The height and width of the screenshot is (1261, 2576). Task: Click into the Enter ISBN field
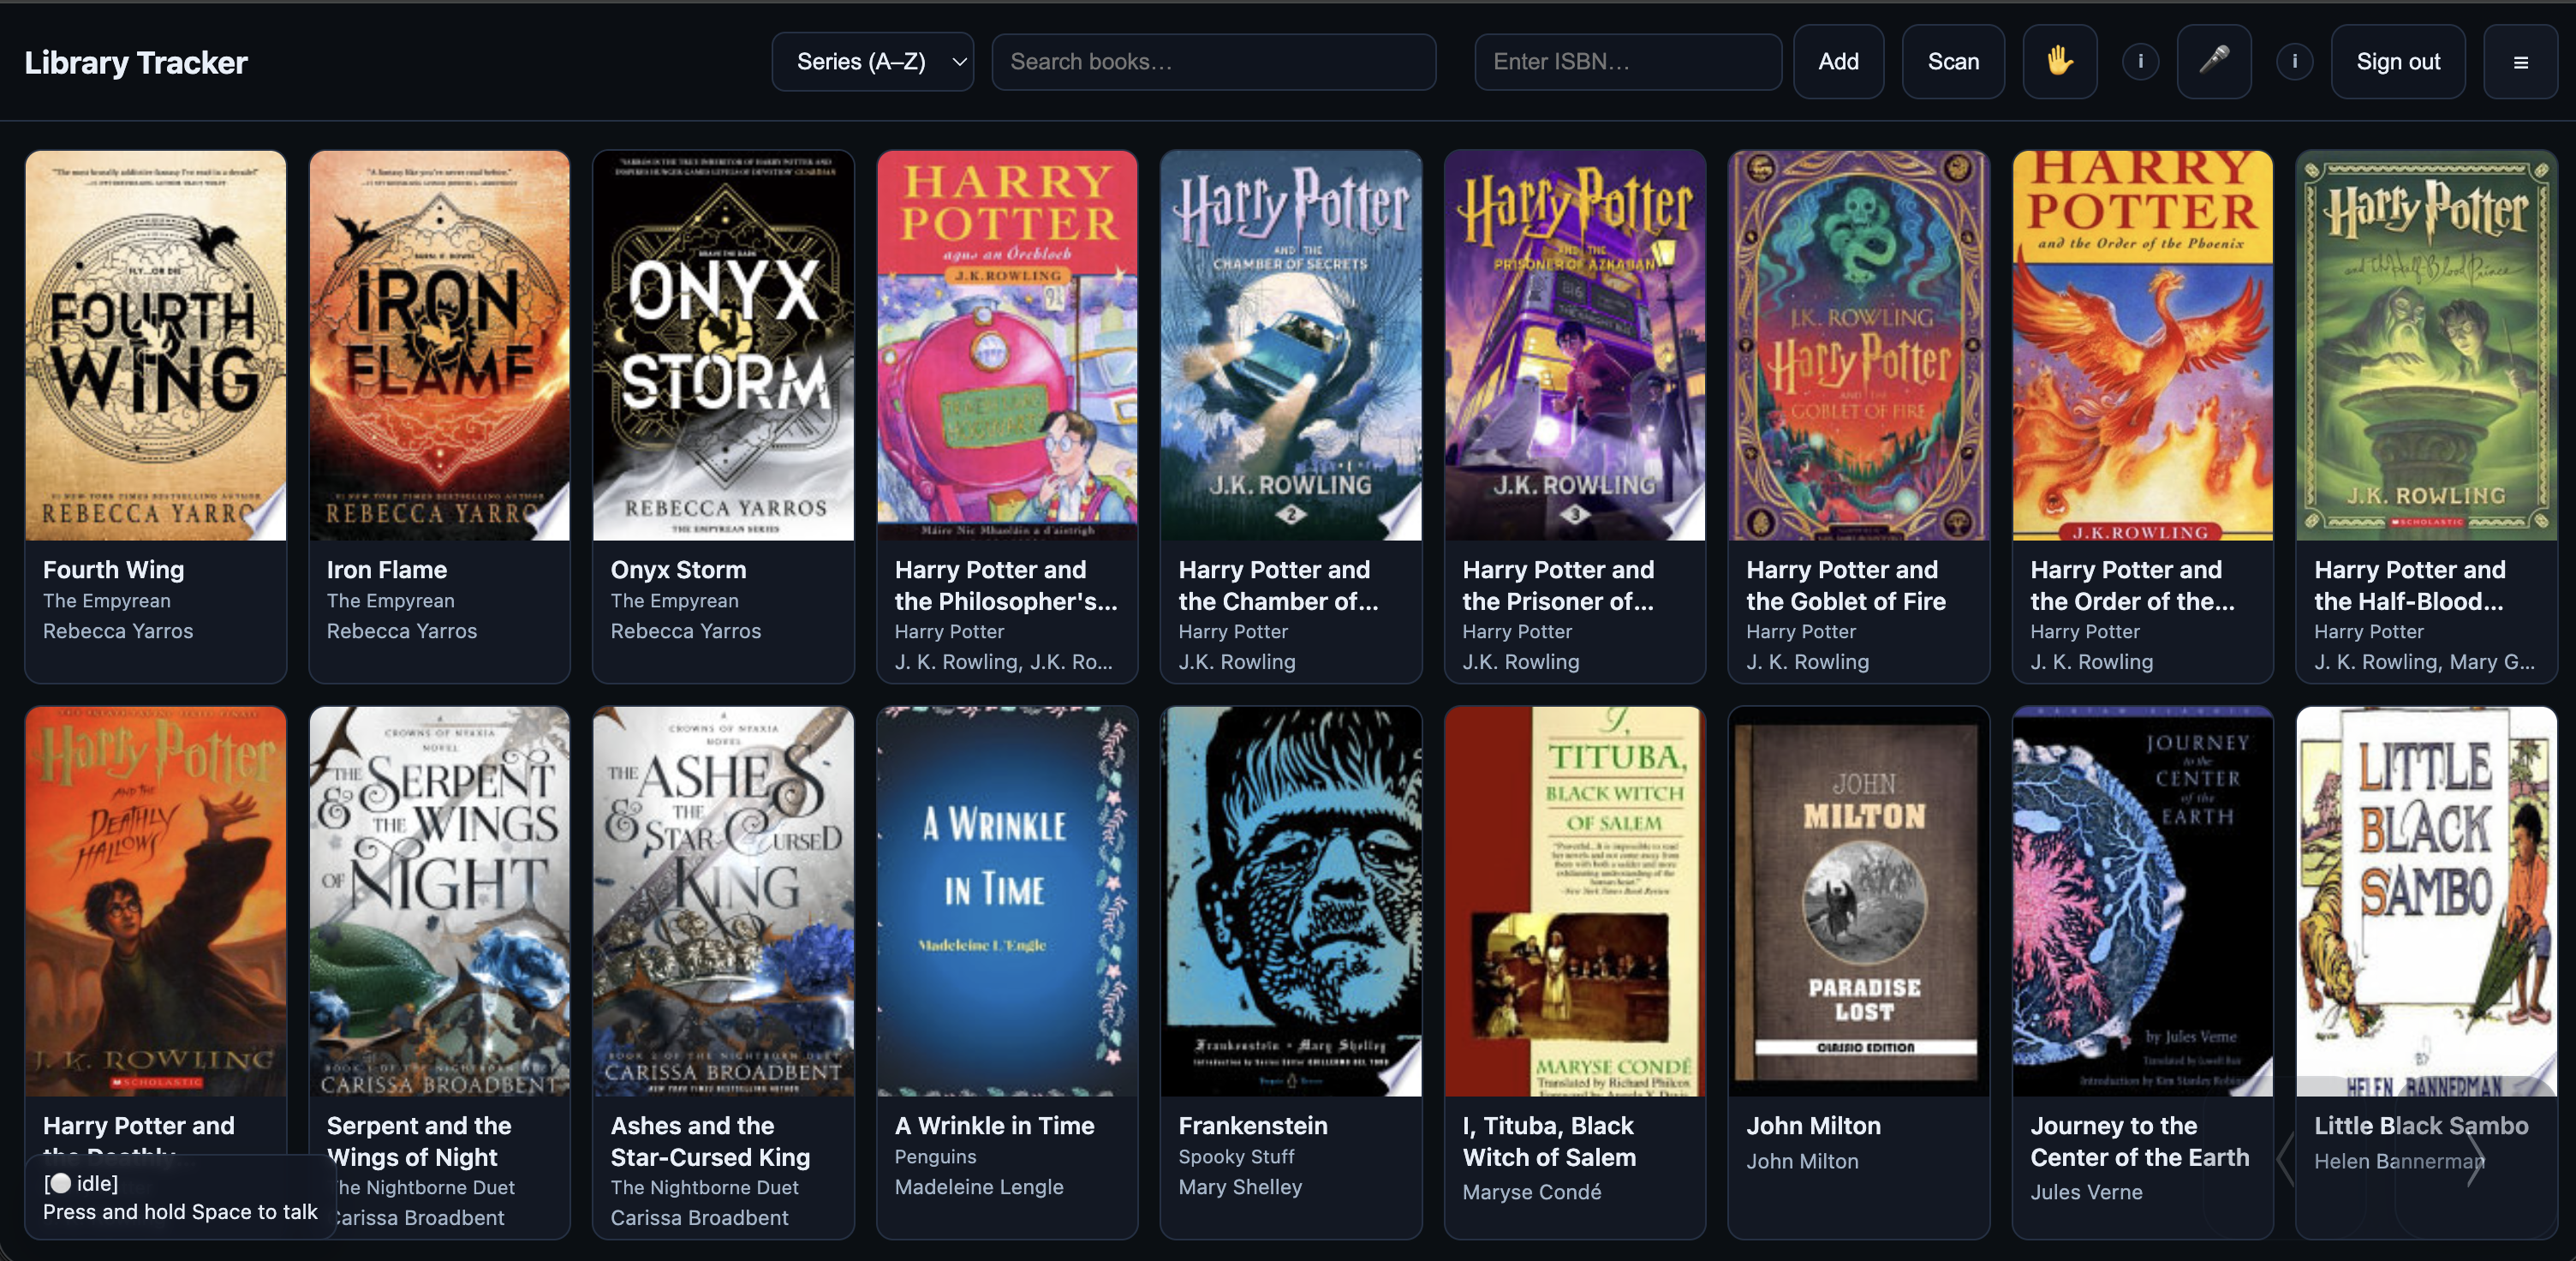1627,62
